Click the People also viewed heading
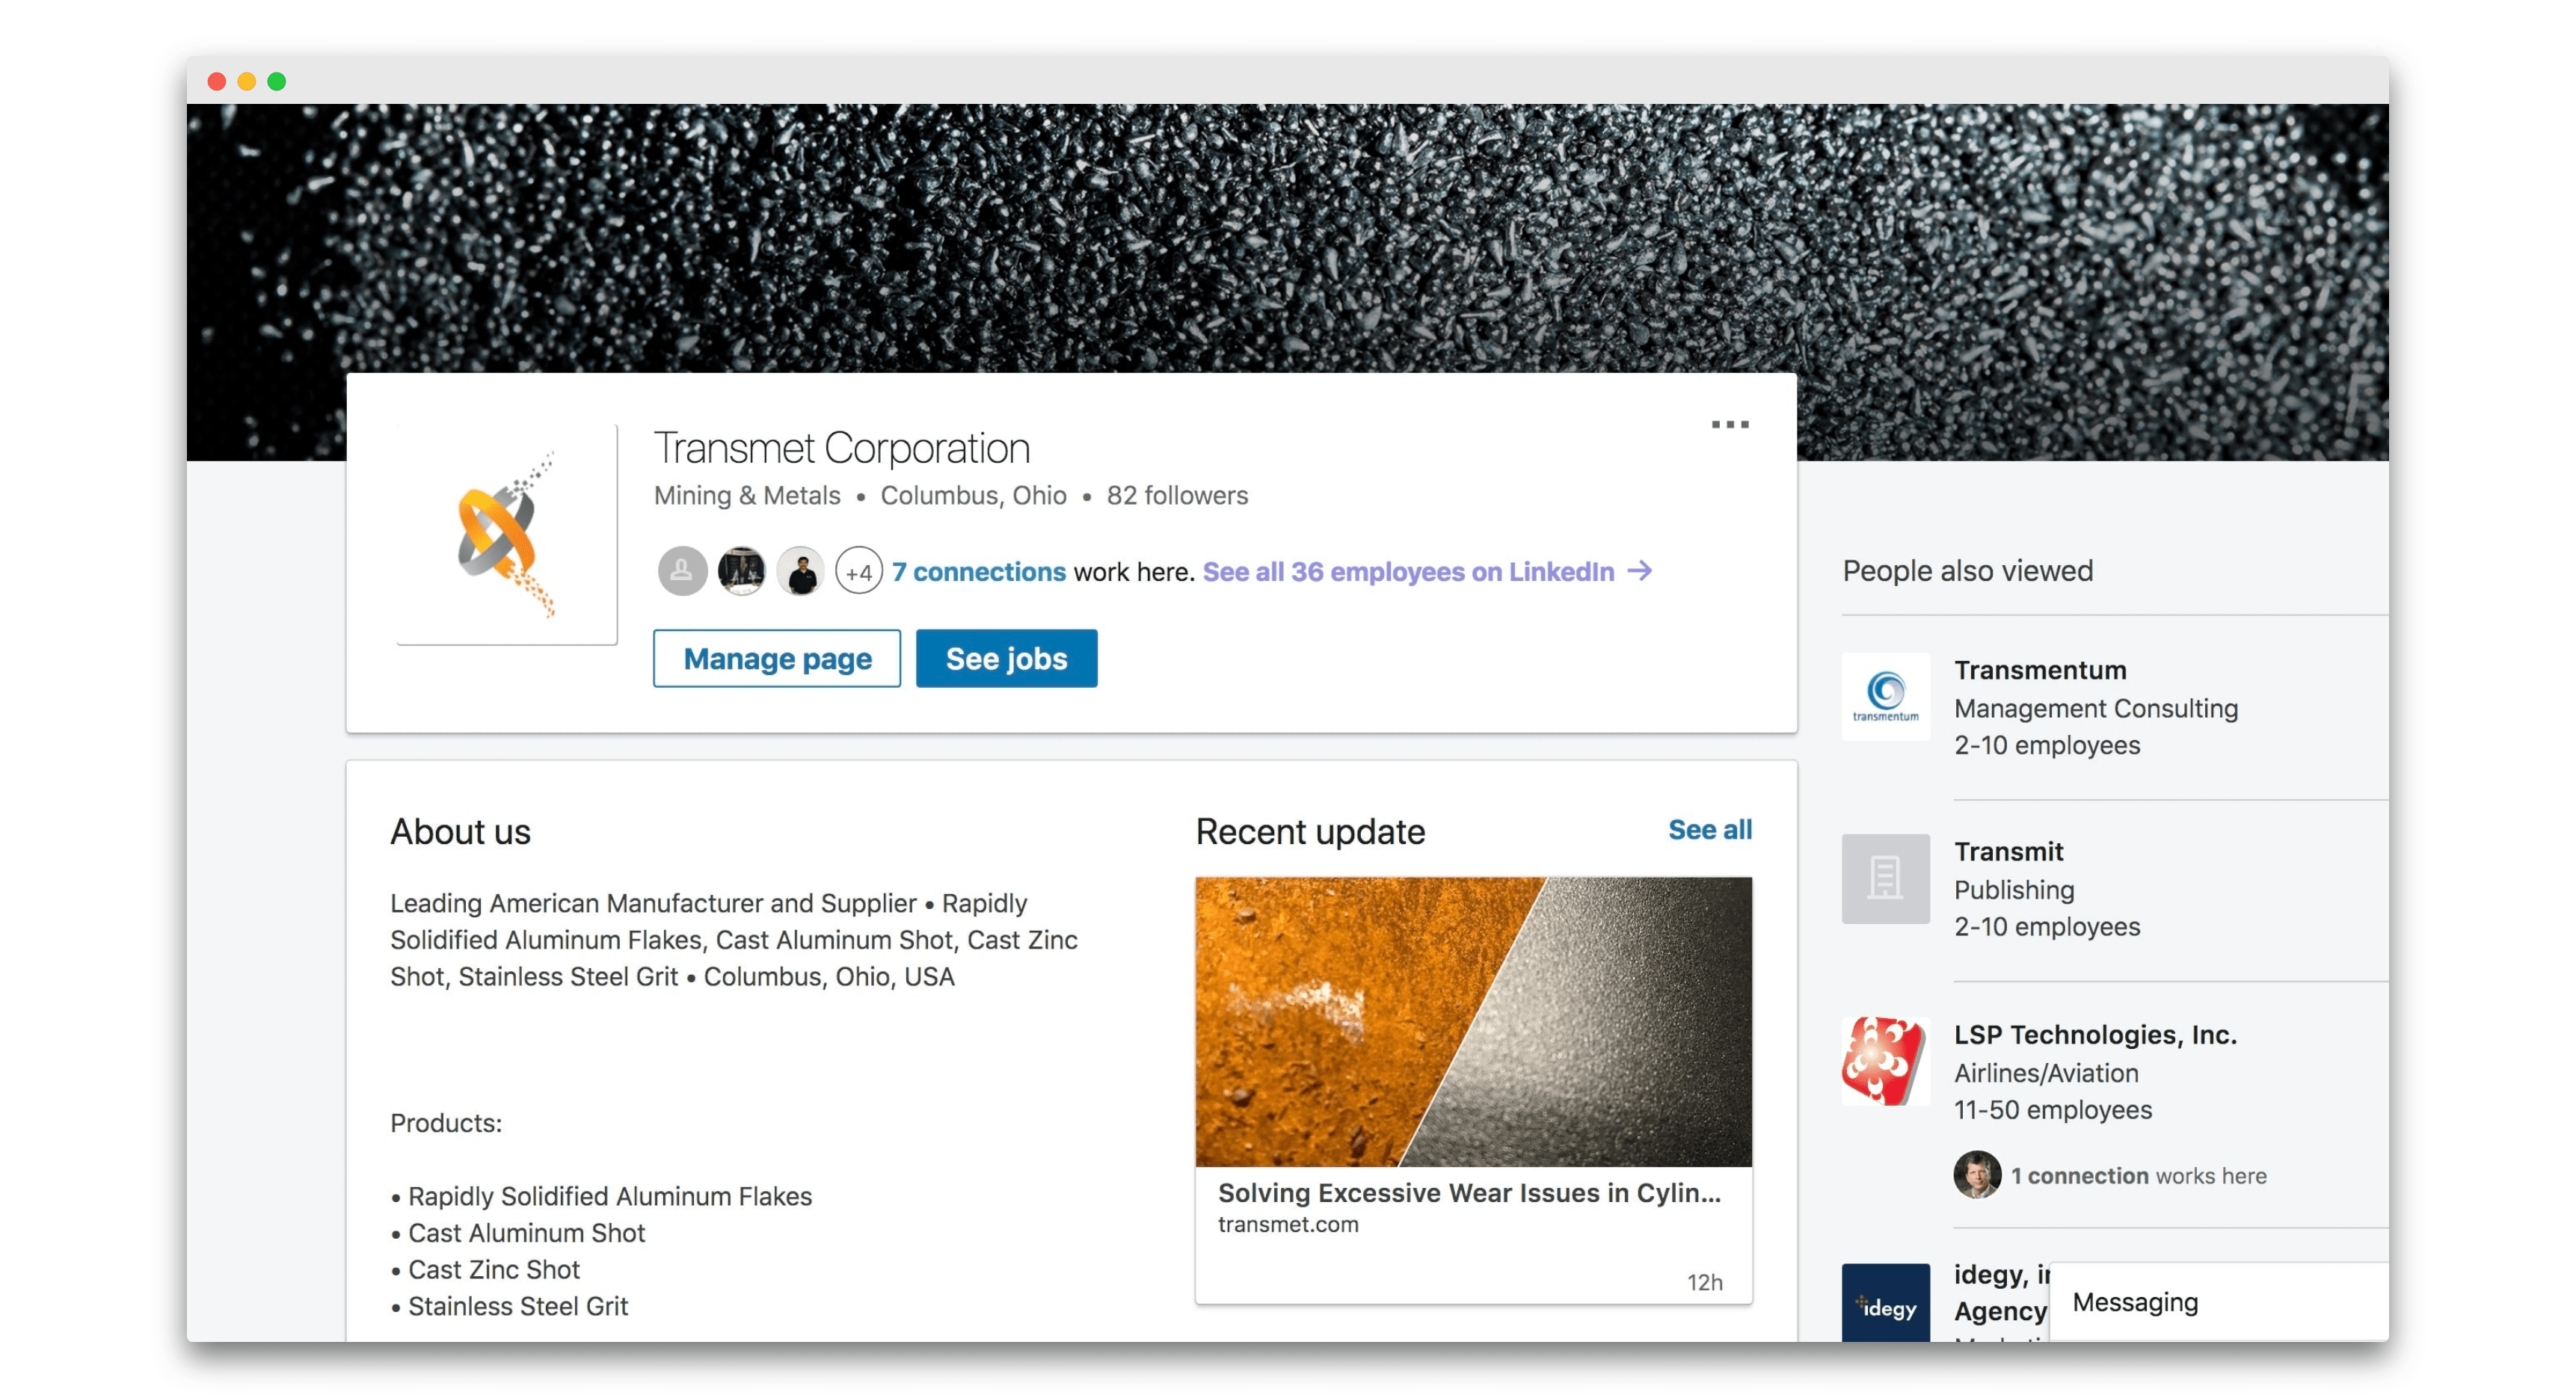Image resolution: width=2576 pixels, height=1398 pixels. (1967, 570)
